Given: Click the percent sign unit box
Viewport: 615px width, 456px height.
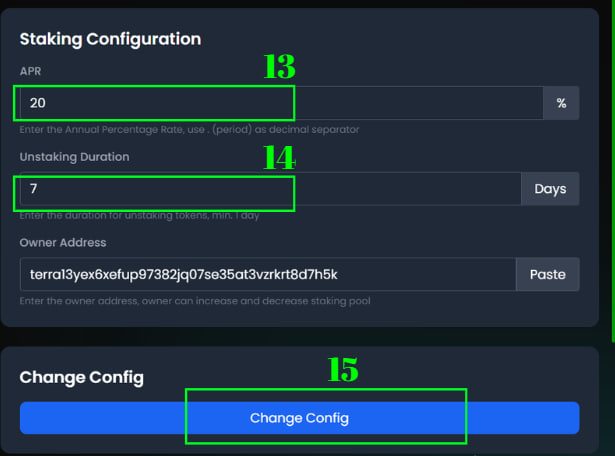Looking at the screenshot, I should click(x=561, y=103).
